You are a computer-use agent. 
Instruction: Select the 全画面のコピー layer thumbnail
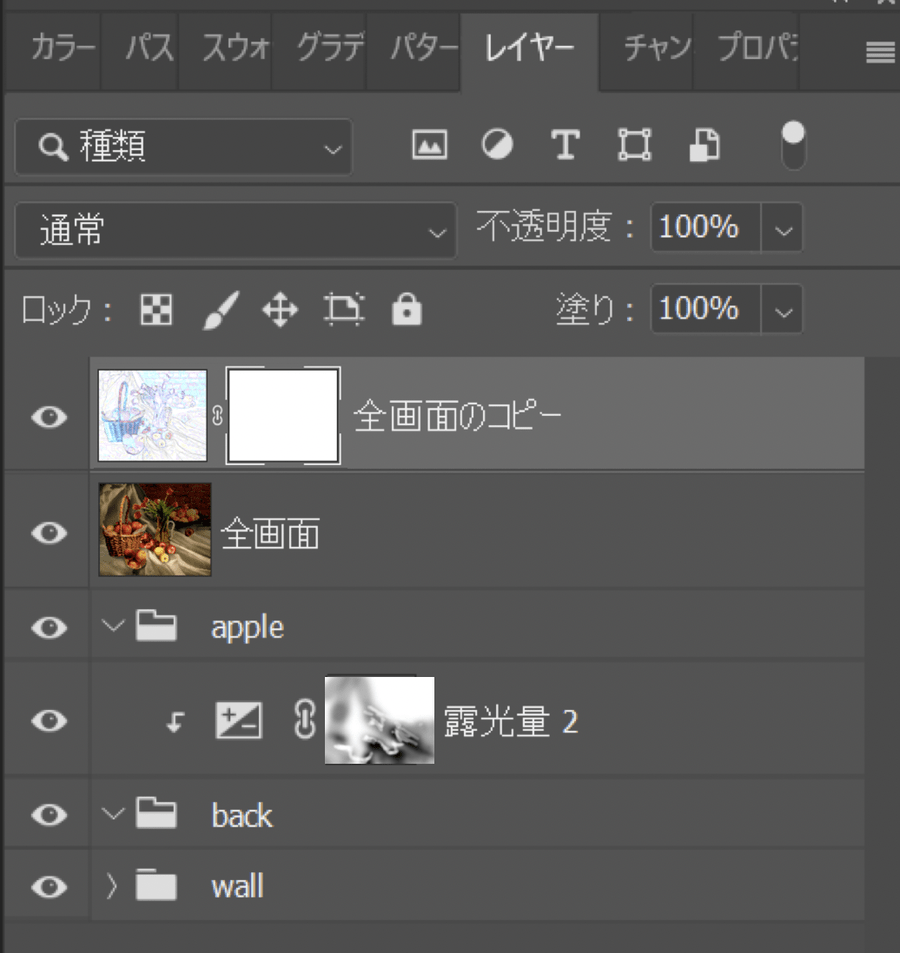tap(153, 416)
